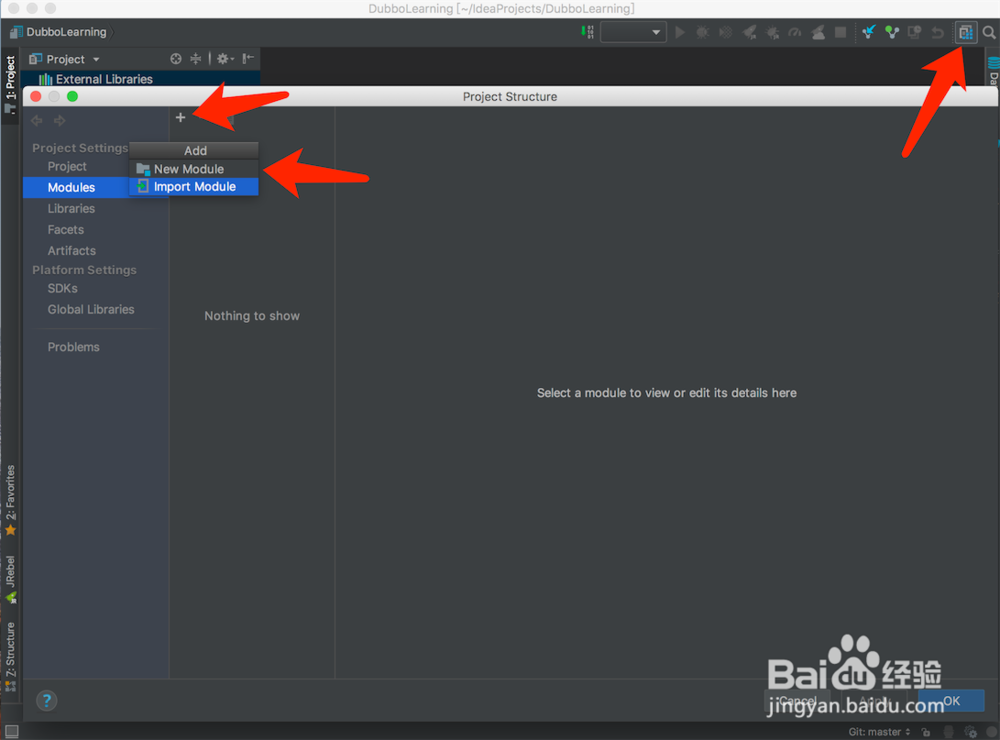
Task: Click the Debug bug icon
Action: tap(702, 32)
